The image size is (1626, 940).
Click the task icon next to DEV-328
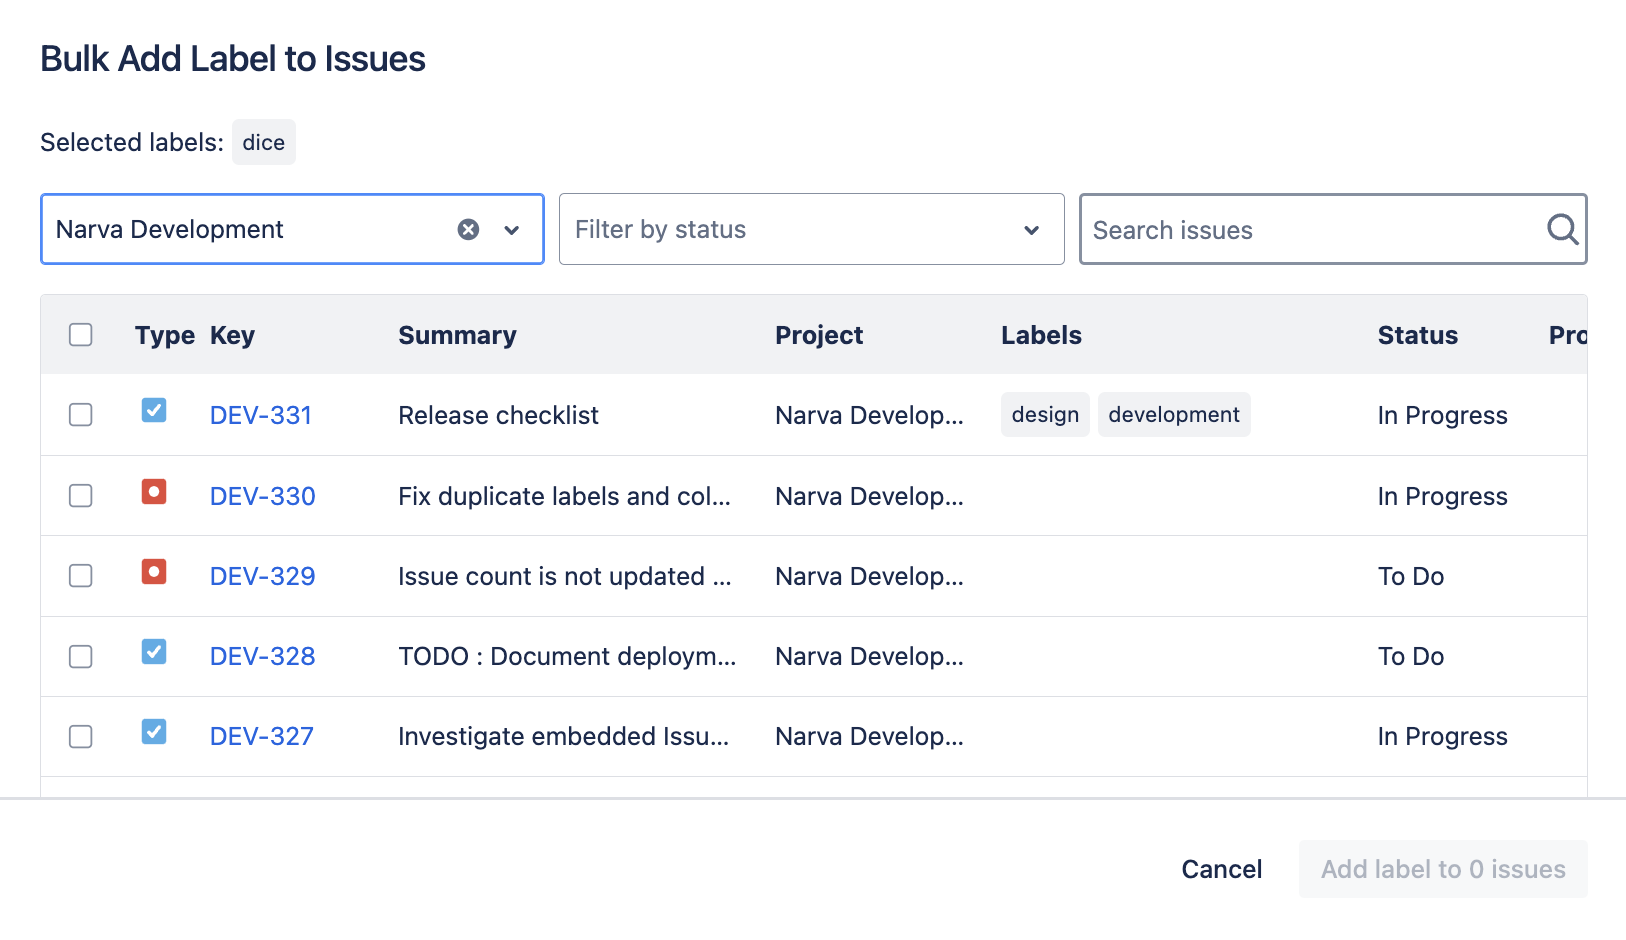153,652
